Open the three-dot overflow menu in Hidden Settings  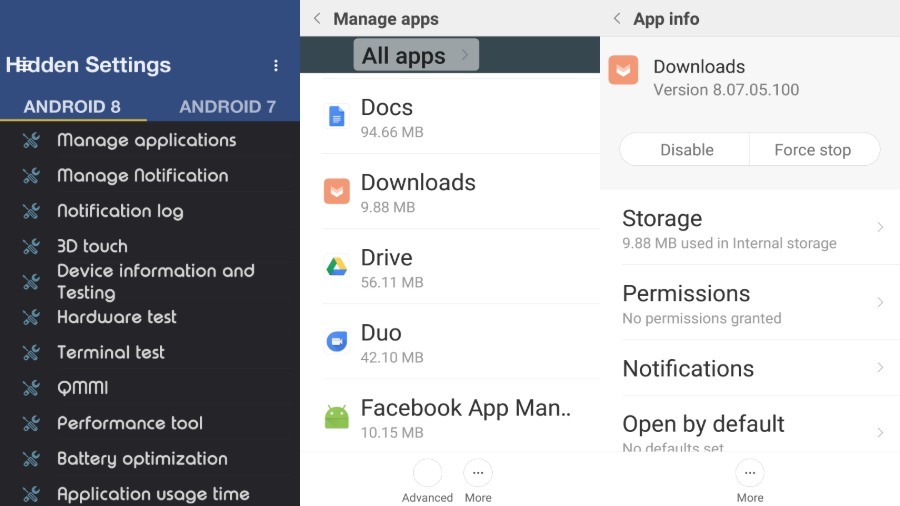tap(276, 66)
